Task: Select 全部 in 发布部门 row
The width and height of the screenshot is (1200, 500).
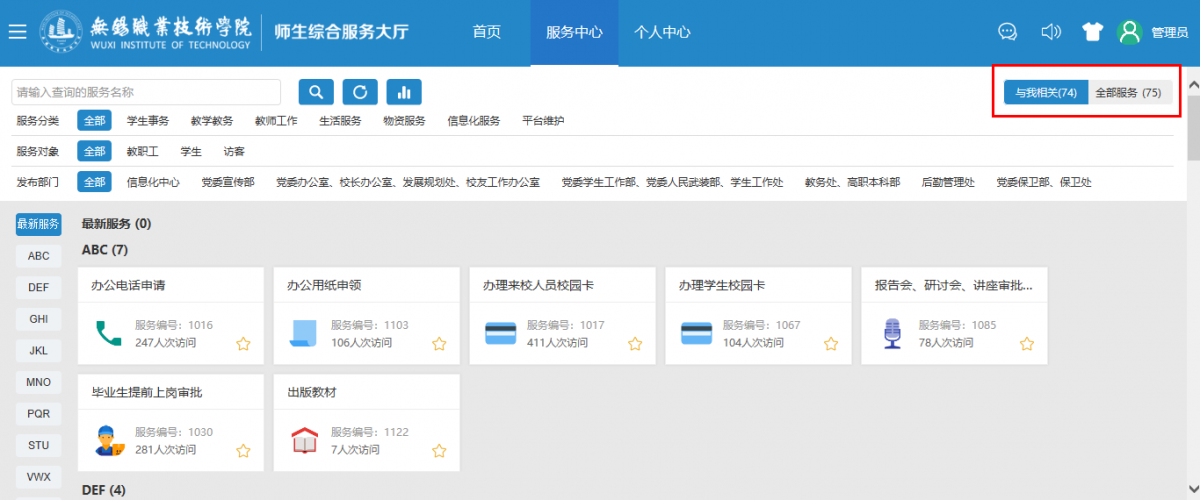Action: (x=94, y=182)
